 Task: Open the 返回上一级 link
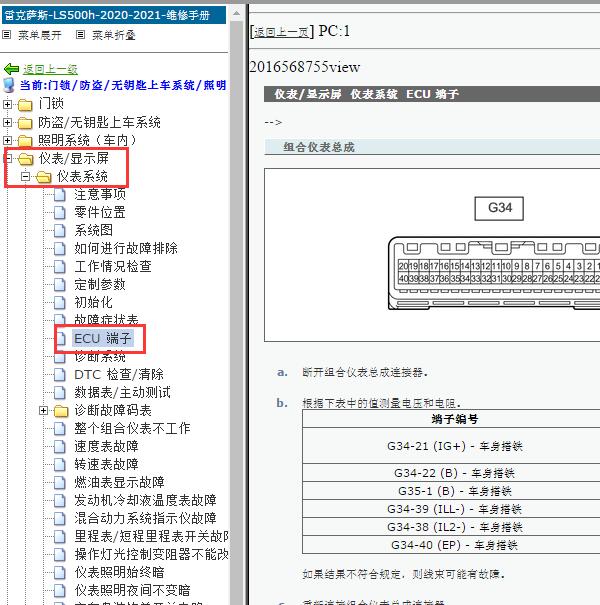(x=50, y=69)
